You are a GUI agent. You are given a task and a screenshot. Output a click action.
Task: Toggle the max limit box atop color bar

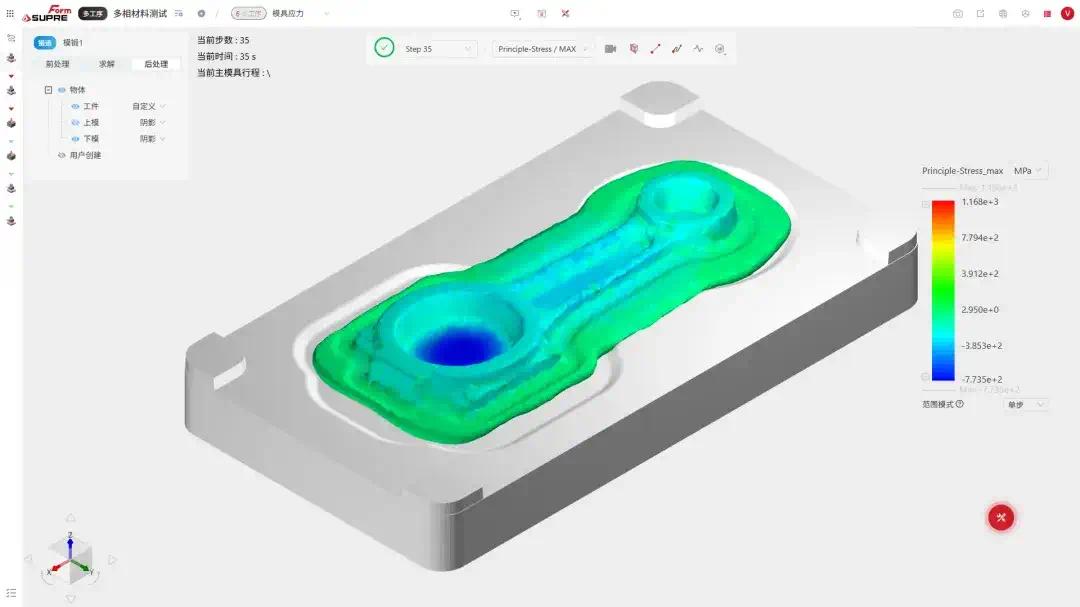pos(926,205)
